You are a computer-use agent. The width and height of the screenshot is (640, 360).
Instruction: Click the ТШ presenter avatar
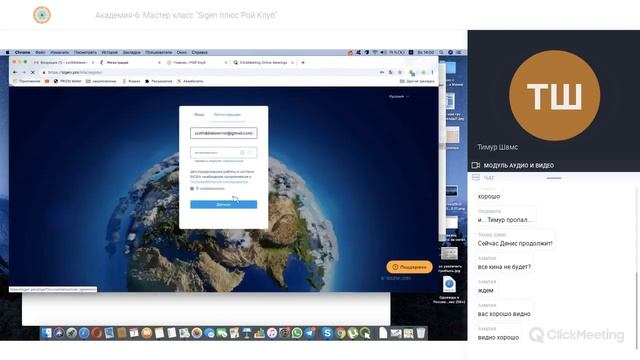[x=555, y=96]
